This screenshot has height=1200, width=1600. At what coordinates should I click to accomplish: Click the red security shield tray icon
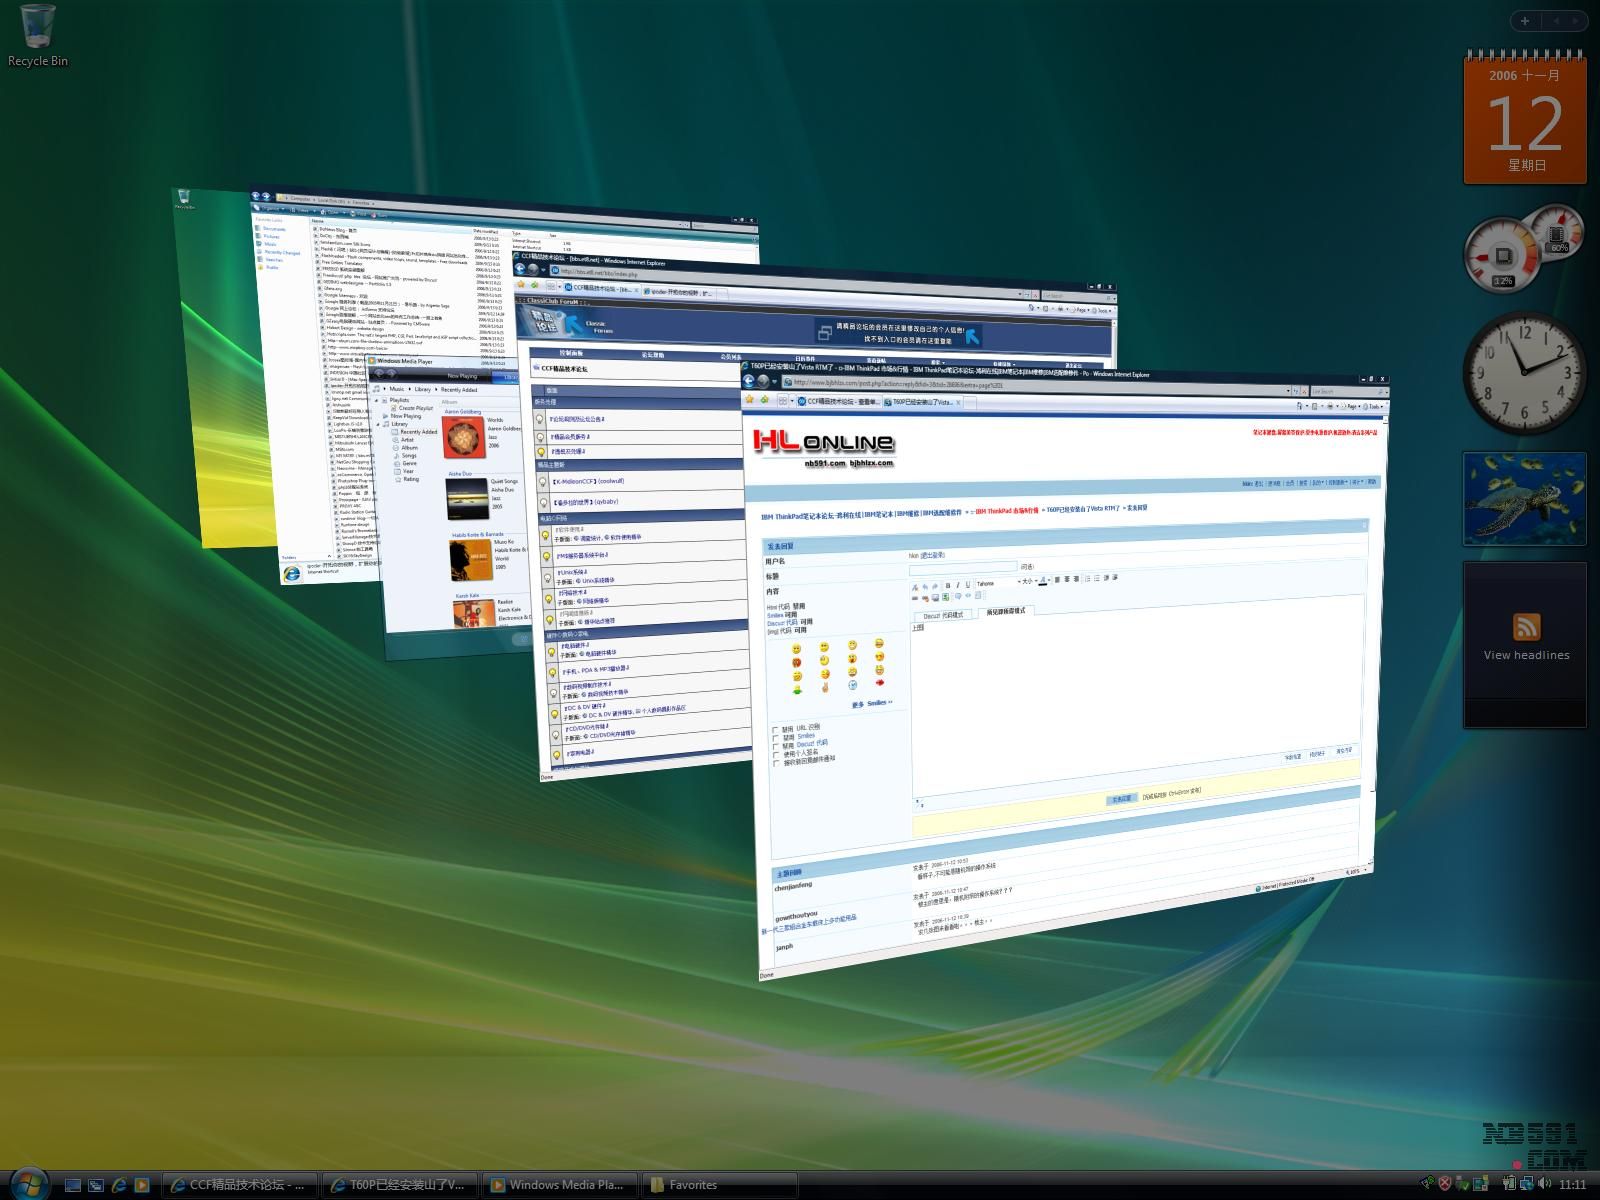click(x=1445, y=1184)
